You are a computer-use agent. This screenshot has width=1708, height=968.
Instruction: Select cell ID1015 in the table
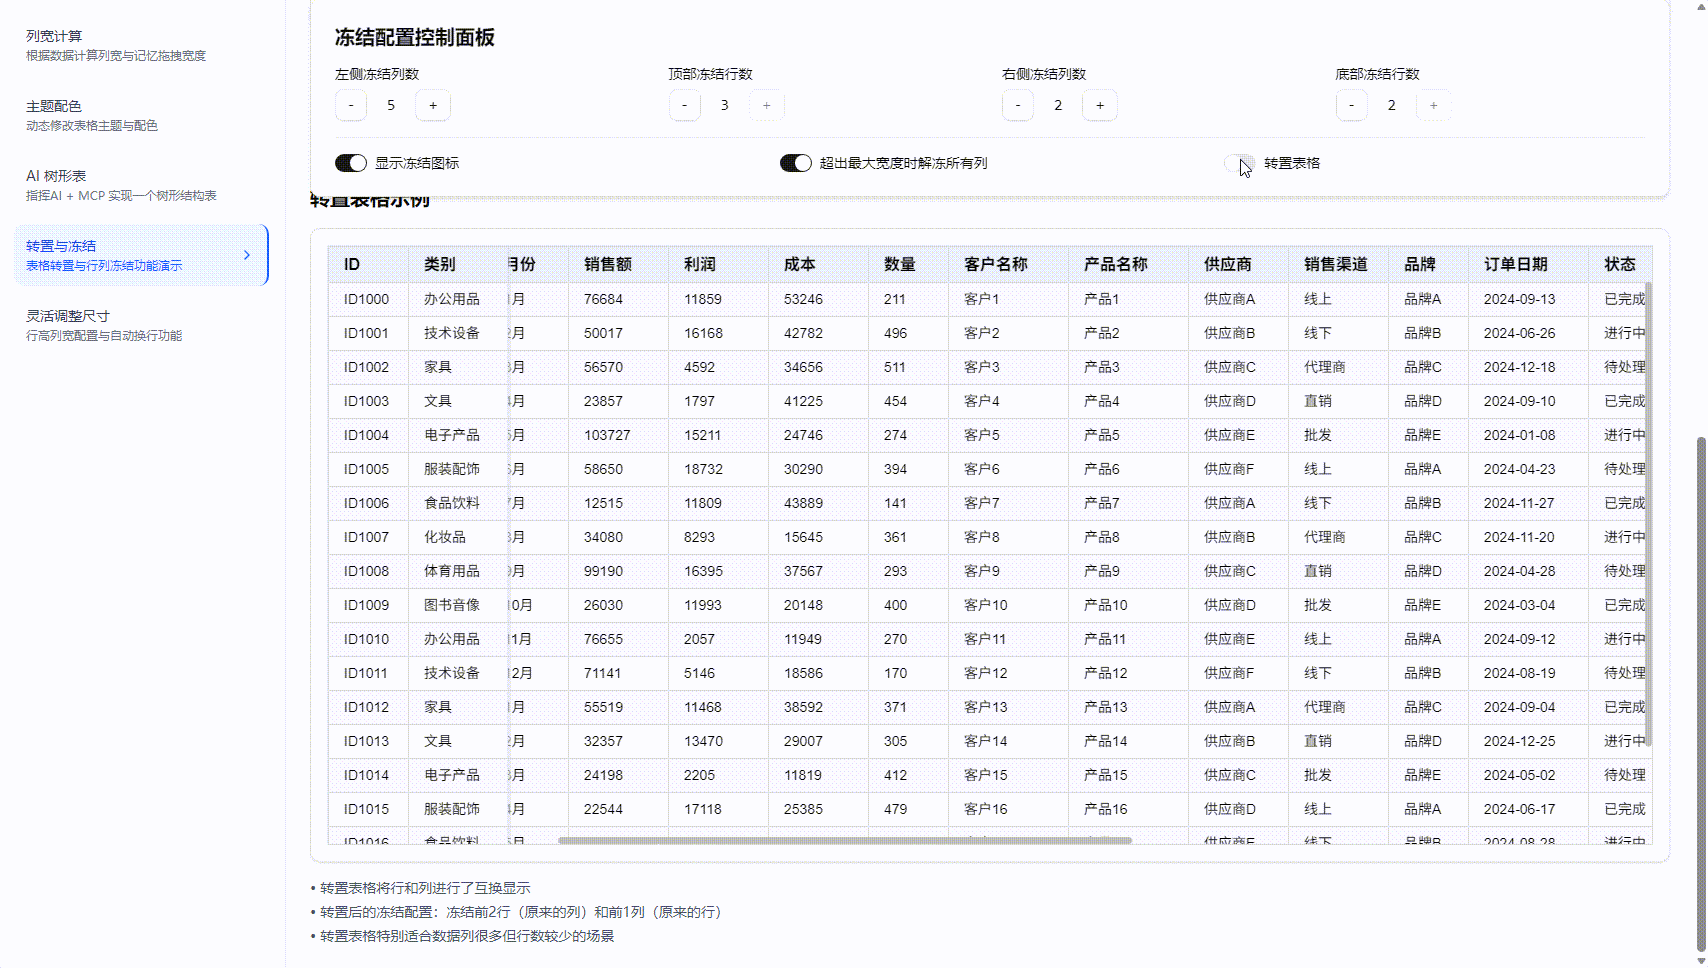pyautogui.click(x=367, y=809)
